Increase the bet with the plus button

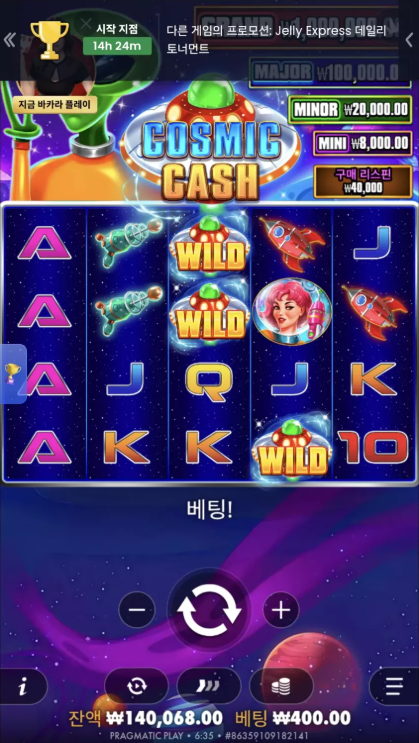[x=281, y=610]
